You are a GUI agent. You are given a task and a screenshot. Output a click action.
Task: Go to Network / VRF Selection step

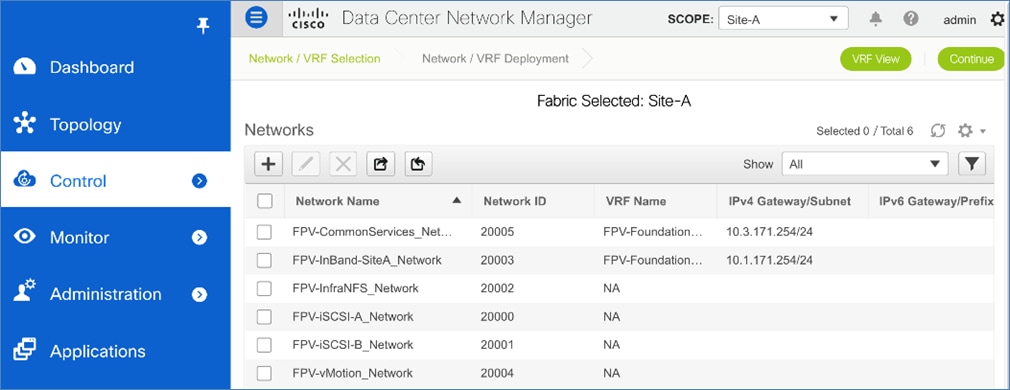(x=314, y=59)
